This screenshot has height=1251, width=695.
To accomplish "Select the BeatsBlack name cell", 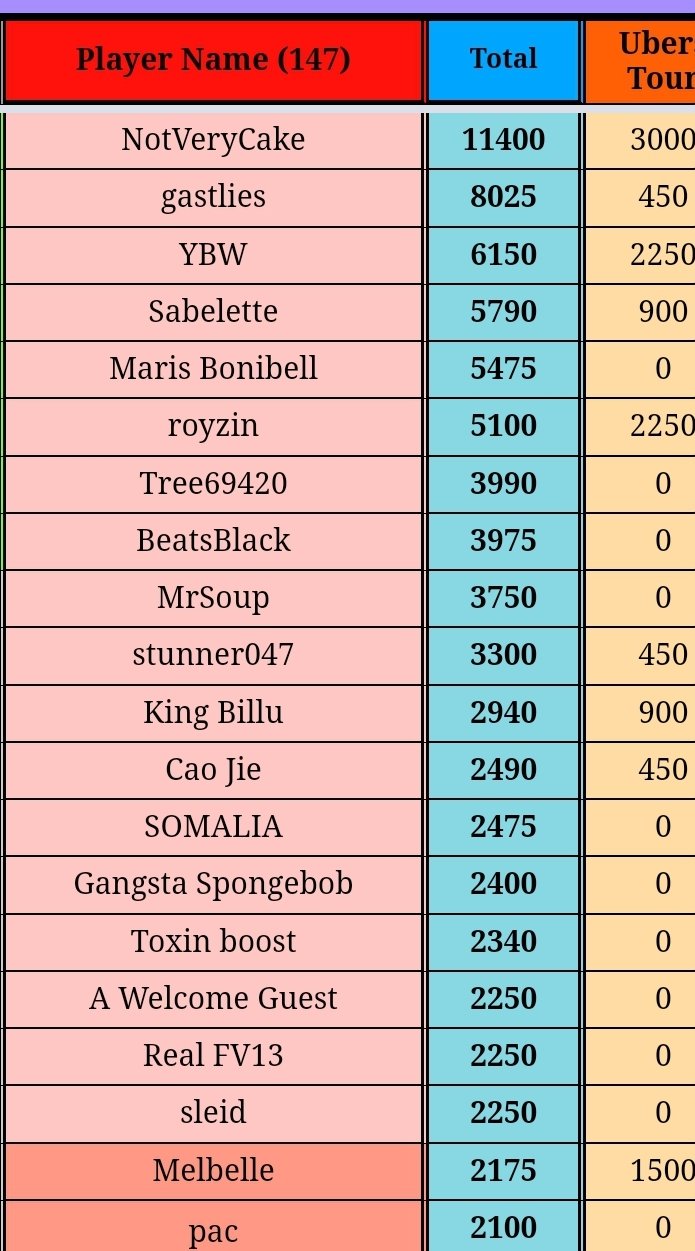I will coord(213,541).
